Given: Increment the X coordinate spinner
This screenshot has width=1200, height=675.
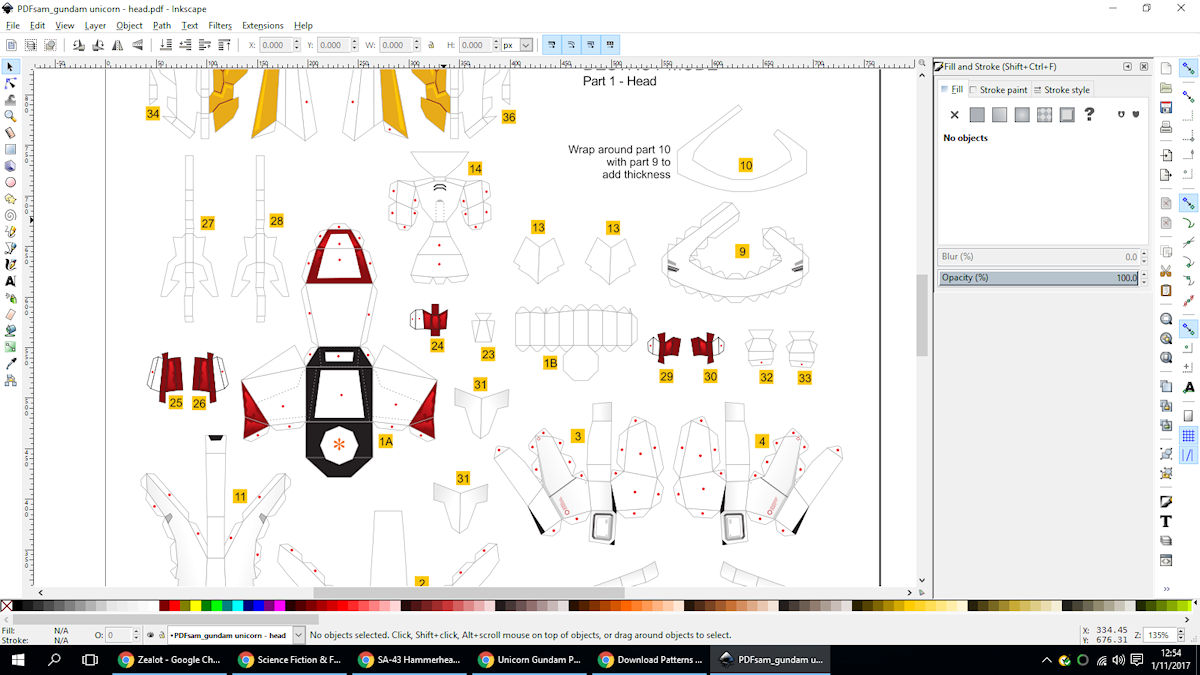Looking at the screenshot, I should 296,42.
